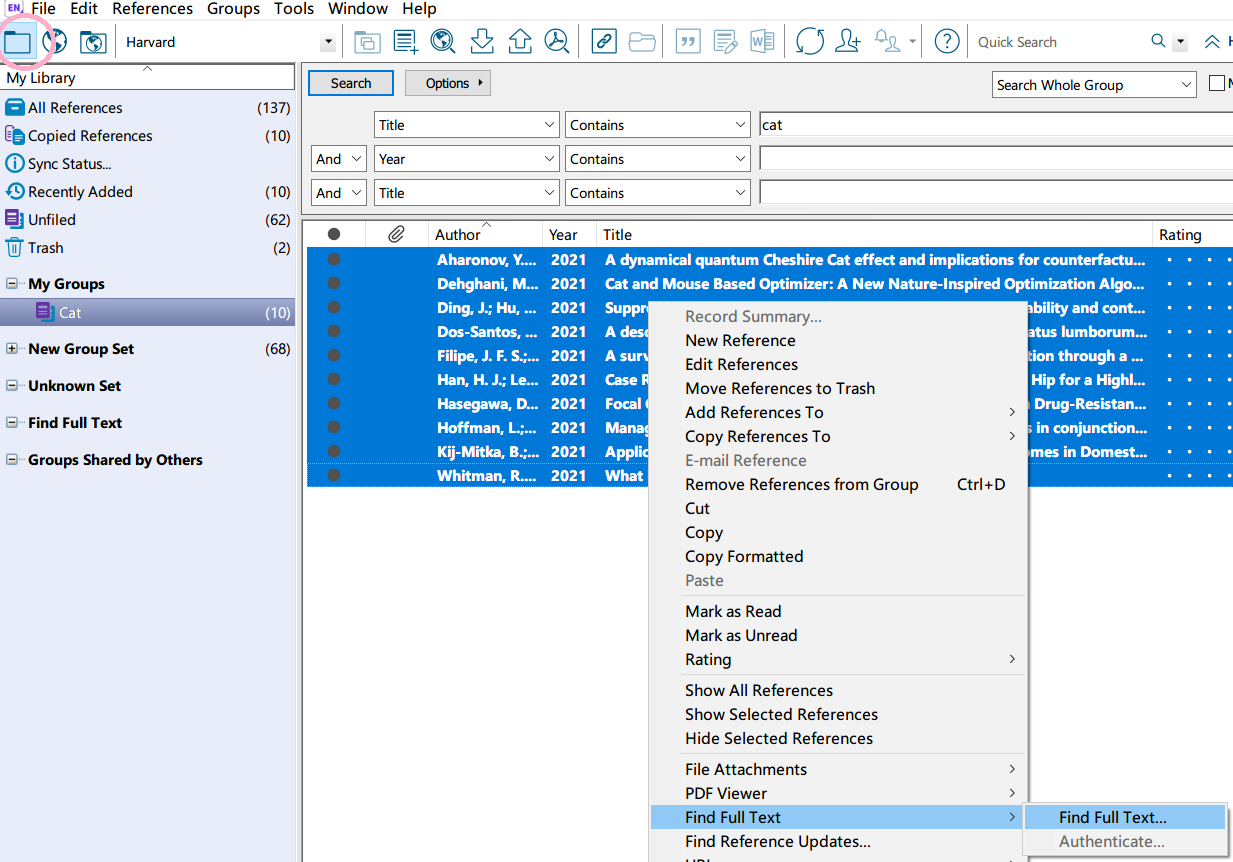Click the Open File folder toolbar icon

(x=642, y=42)
